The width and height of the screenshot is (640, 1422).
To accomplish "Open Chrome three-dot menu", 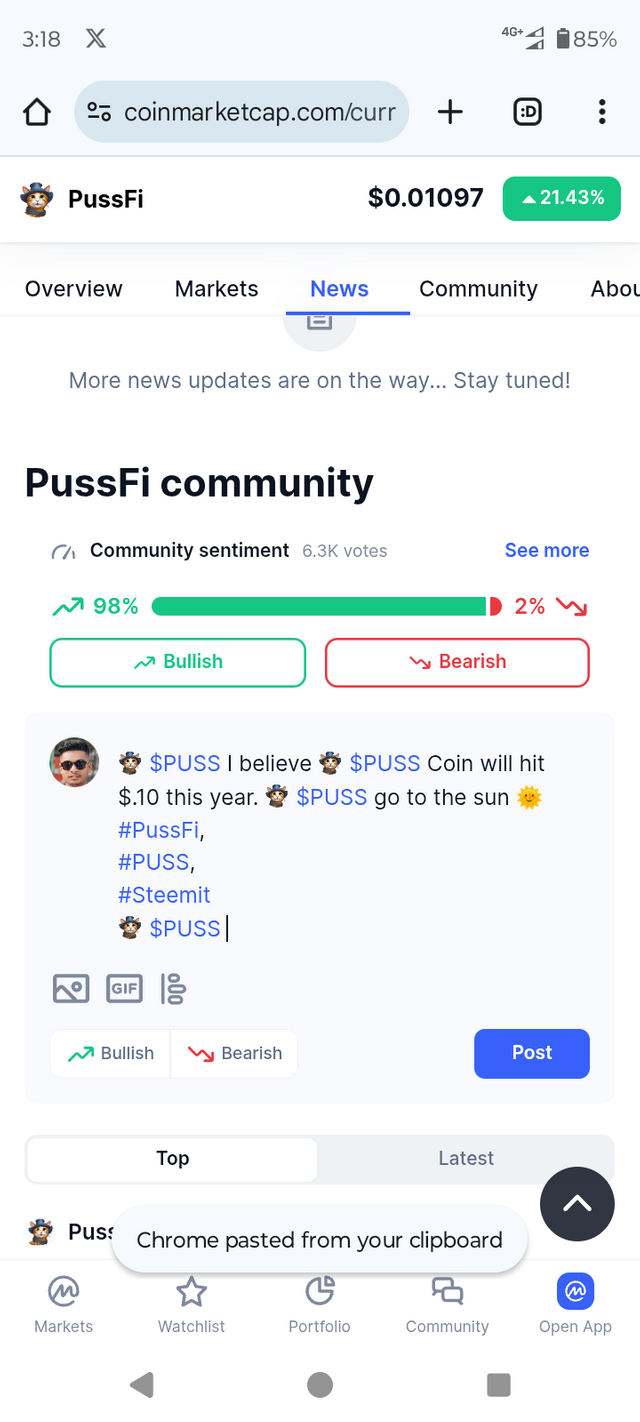I will click(602, 112).
